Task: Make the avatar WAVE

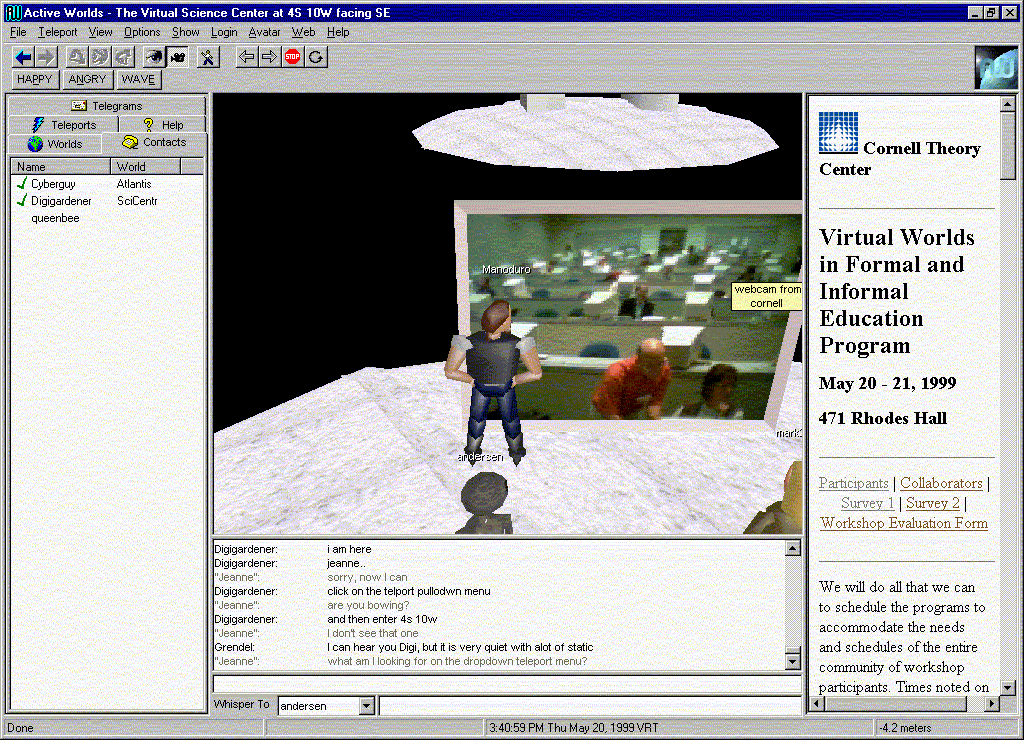Action: [138, 80]
